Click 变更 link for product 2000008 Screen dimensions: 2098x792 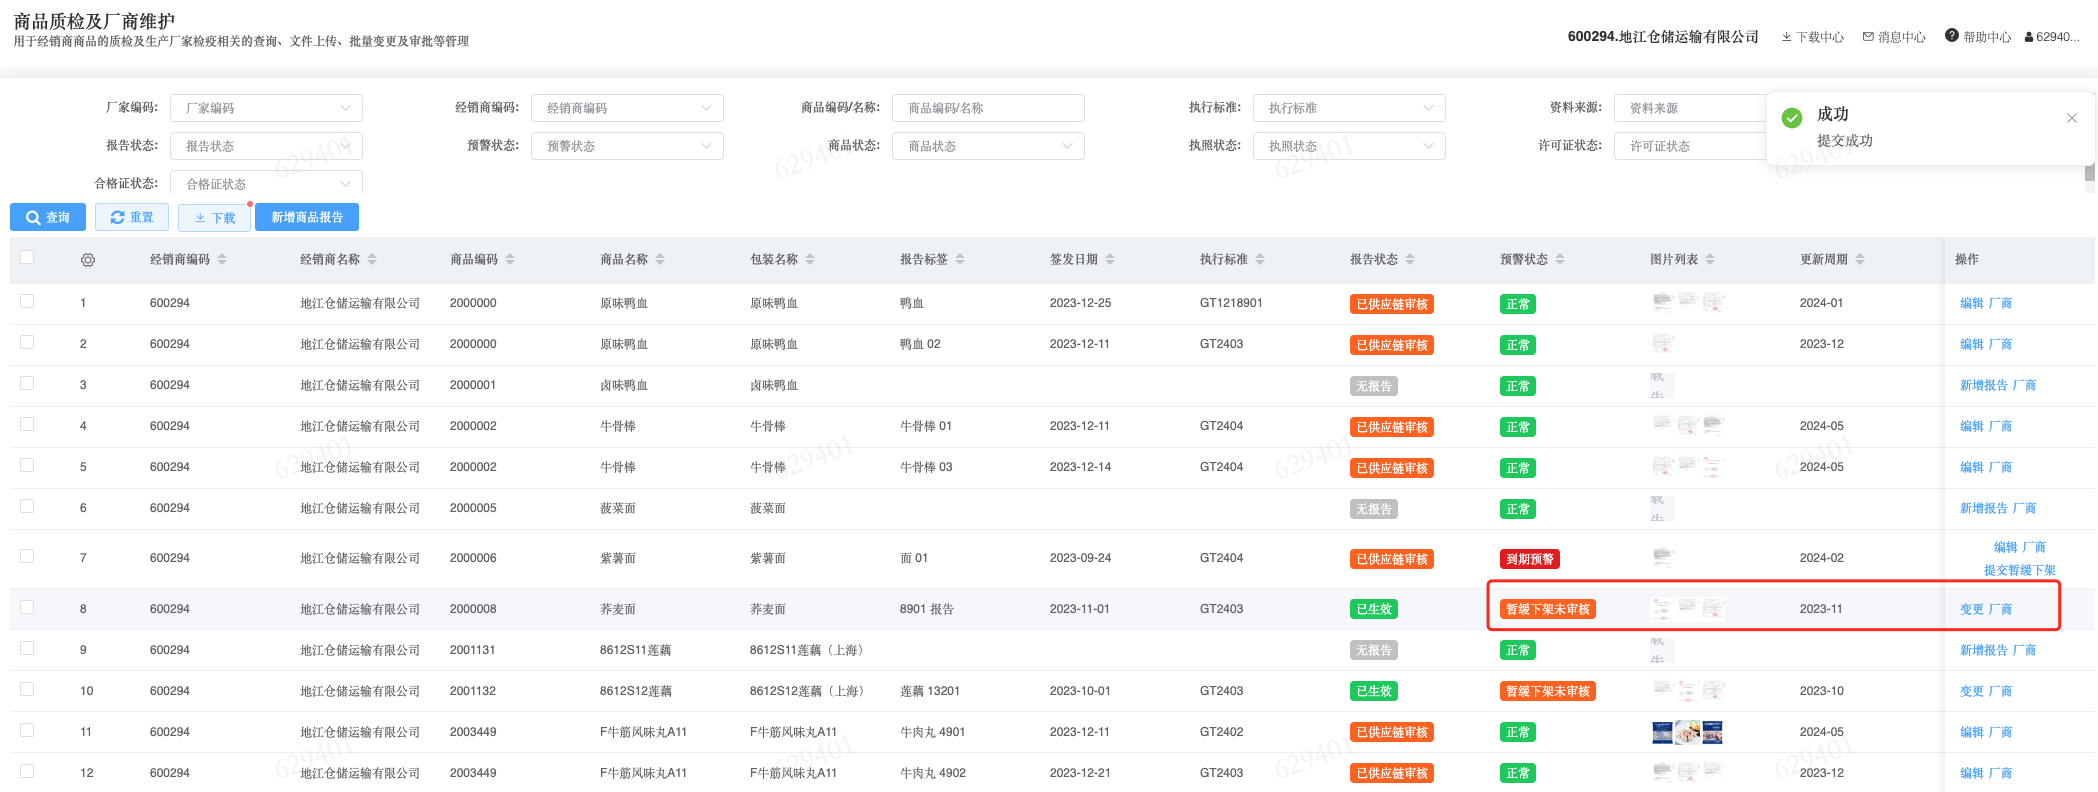coord(1971,609)
